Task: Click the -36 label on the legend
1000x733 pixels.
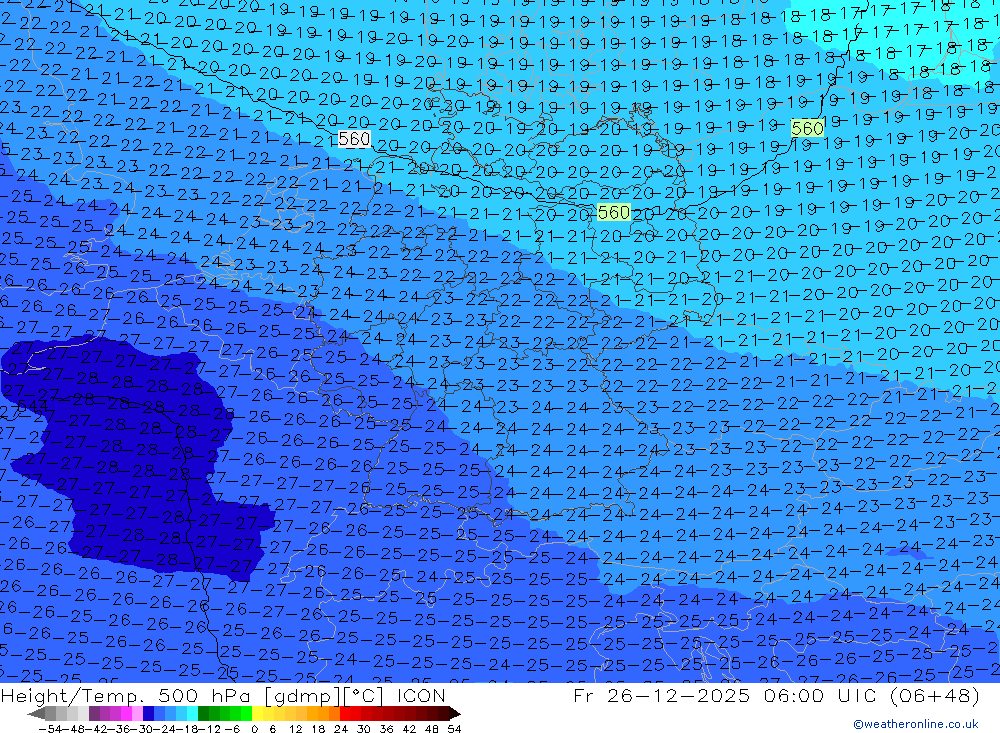Action: [119, 729]
